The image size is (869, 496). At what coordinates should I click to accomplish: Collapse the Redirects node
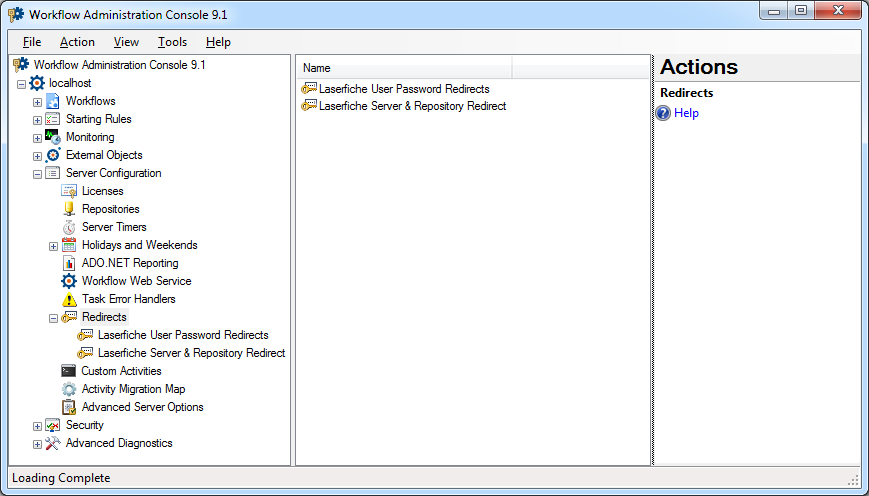53,319
